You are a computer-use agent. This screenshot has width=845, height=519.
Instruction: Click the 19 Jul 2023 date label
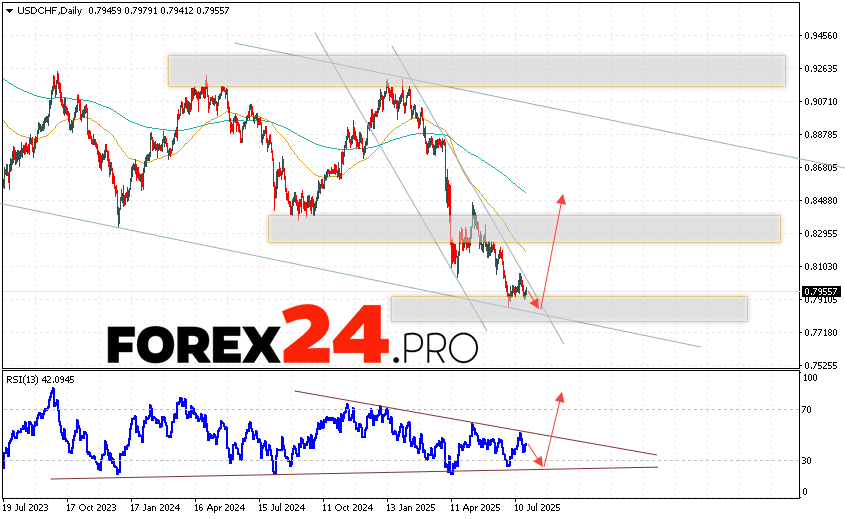[x=28, y=507]
